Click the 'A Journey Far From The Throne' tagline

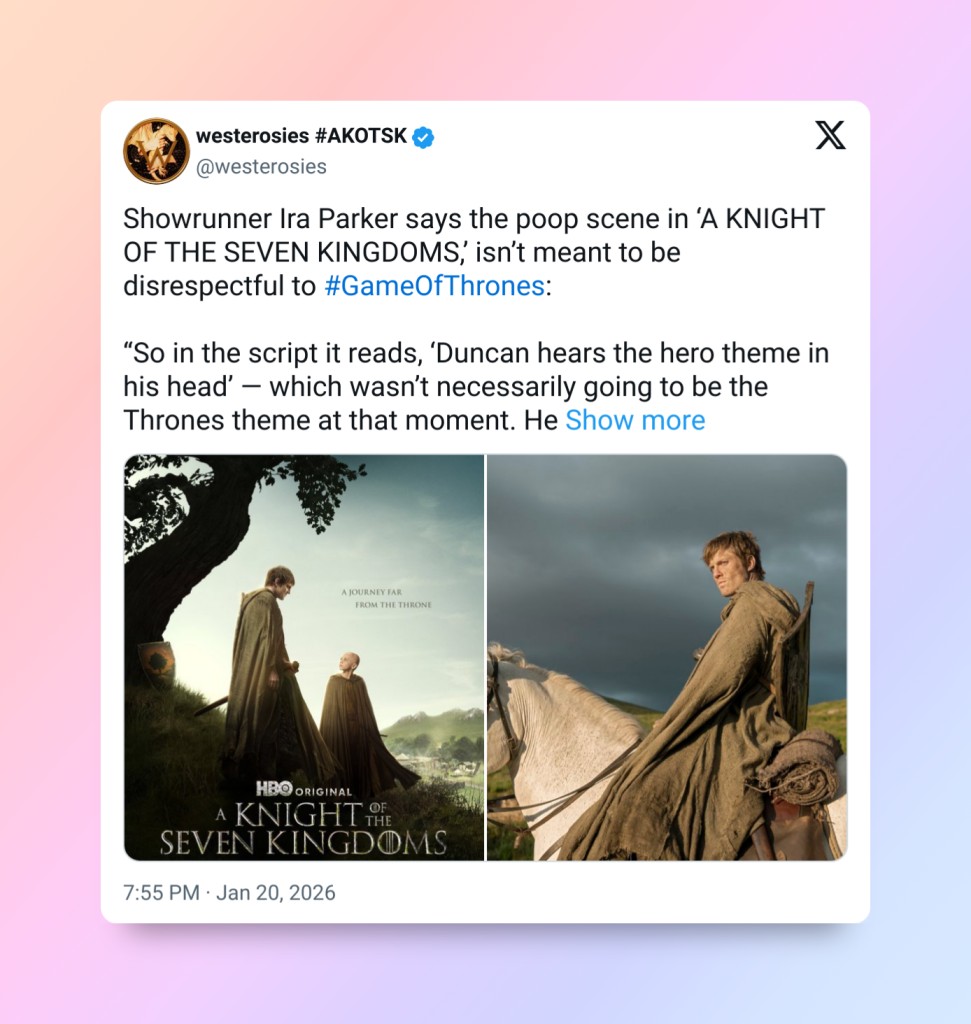pyautogui.click(x=386, y=598)
